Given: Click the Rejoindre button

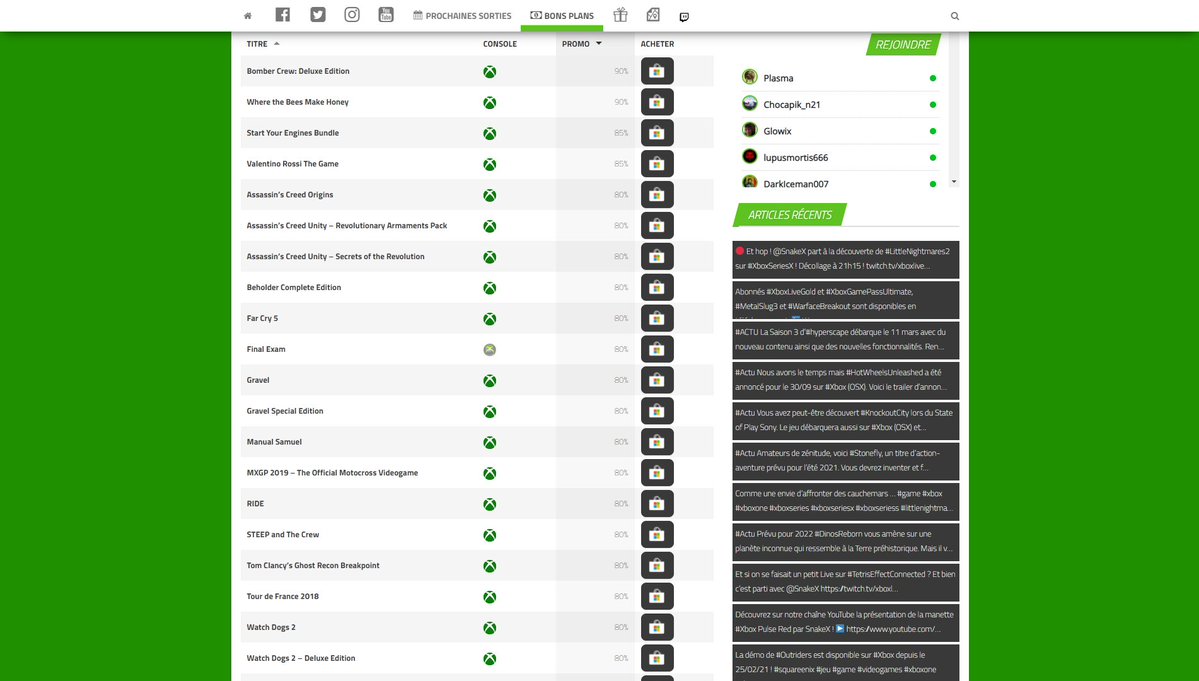Looking at the screenshot, I should [x=902, y=45].
